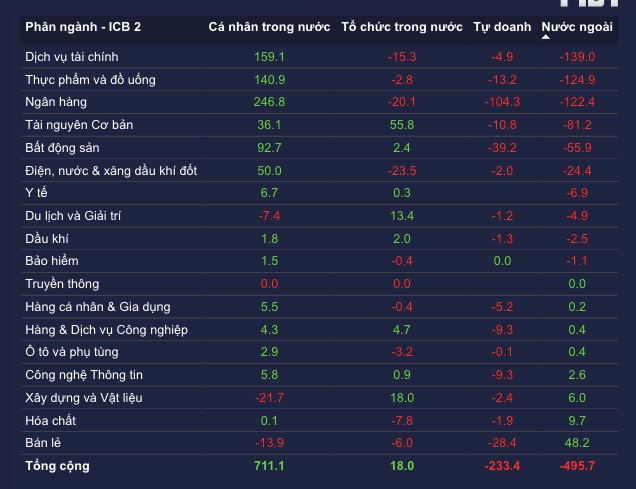Sort by Cá nhân trong nước column
The width and height of the screenshot is (636, 489).
269,25
